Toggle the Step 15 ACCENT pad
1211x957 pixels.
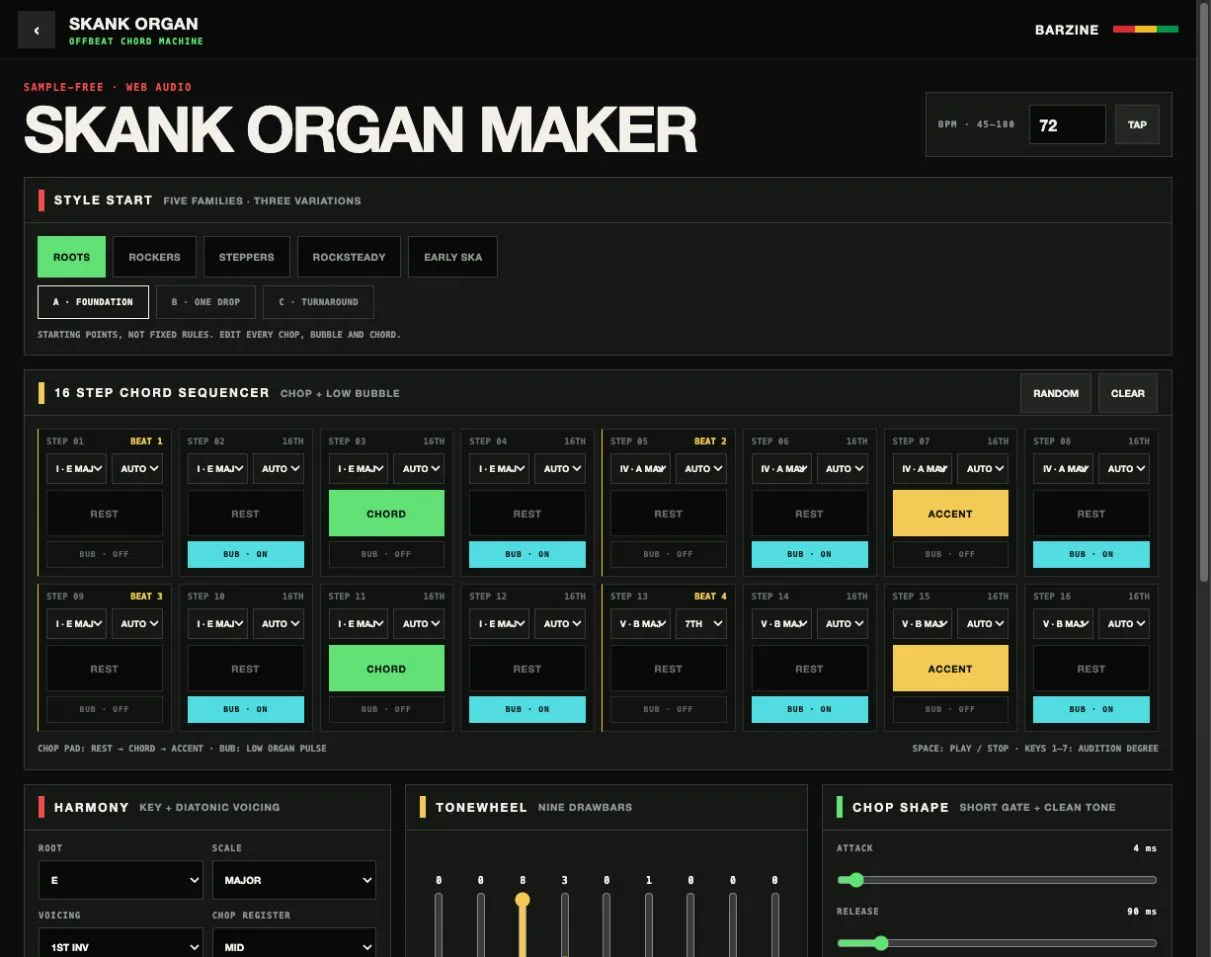(950, 668)
